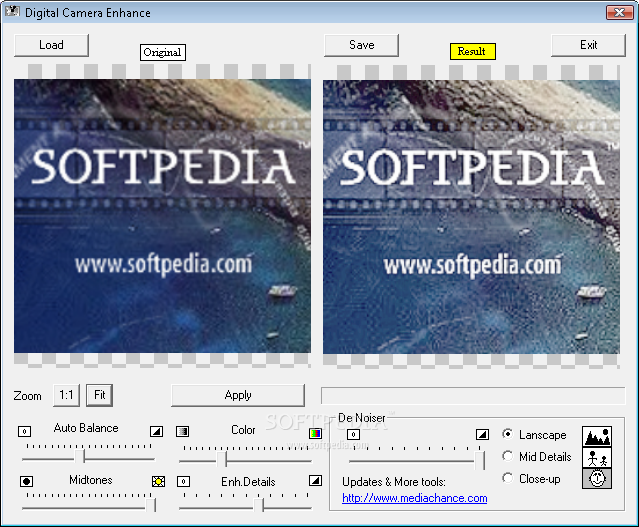Open the www.mediachance.com link
Viewport: 639px width, 527px height.
point(414,498)
